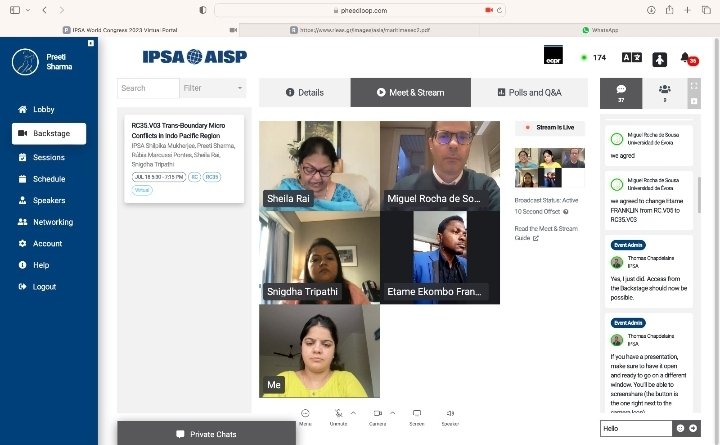The image size is (720, 445).
Task: Click Logout in the sidebar
Action: click(x=37, y=287)
